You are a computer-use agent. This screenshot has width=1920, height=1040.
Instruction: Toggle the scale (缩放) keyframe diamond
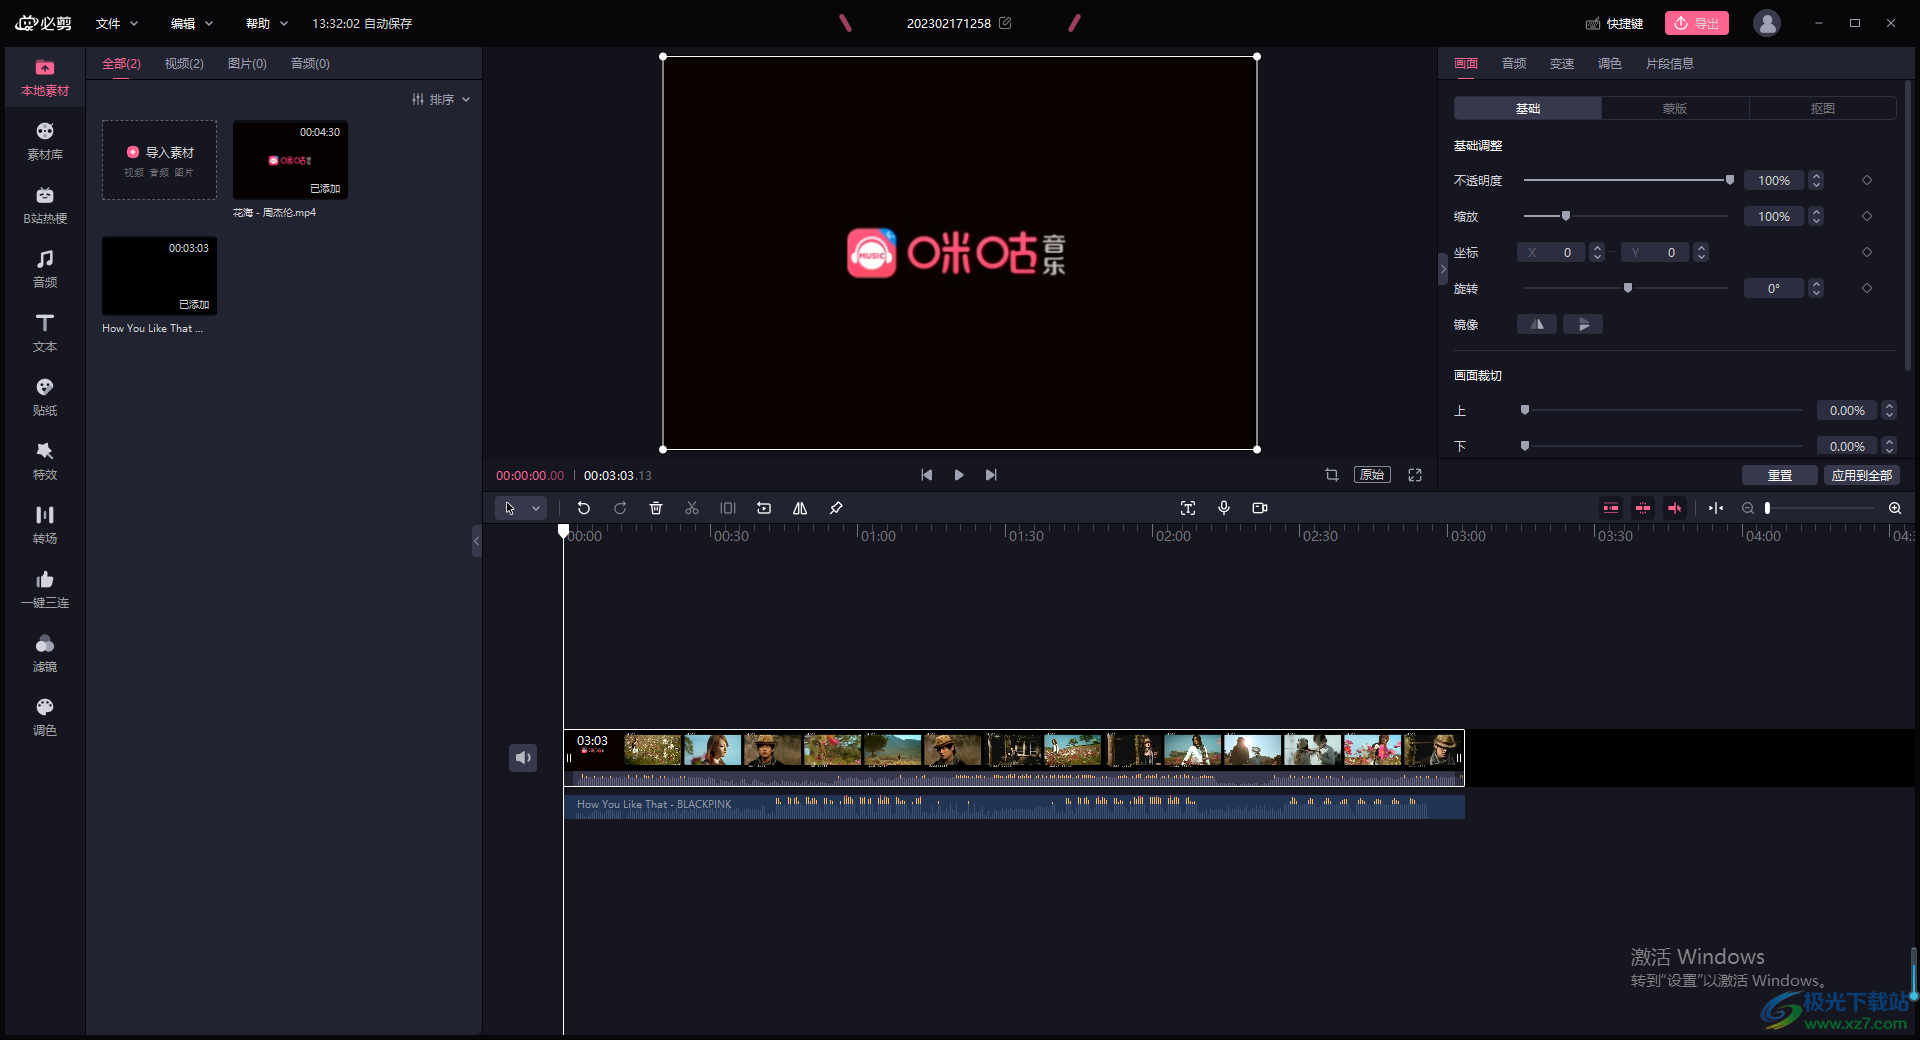(1867, 216)
